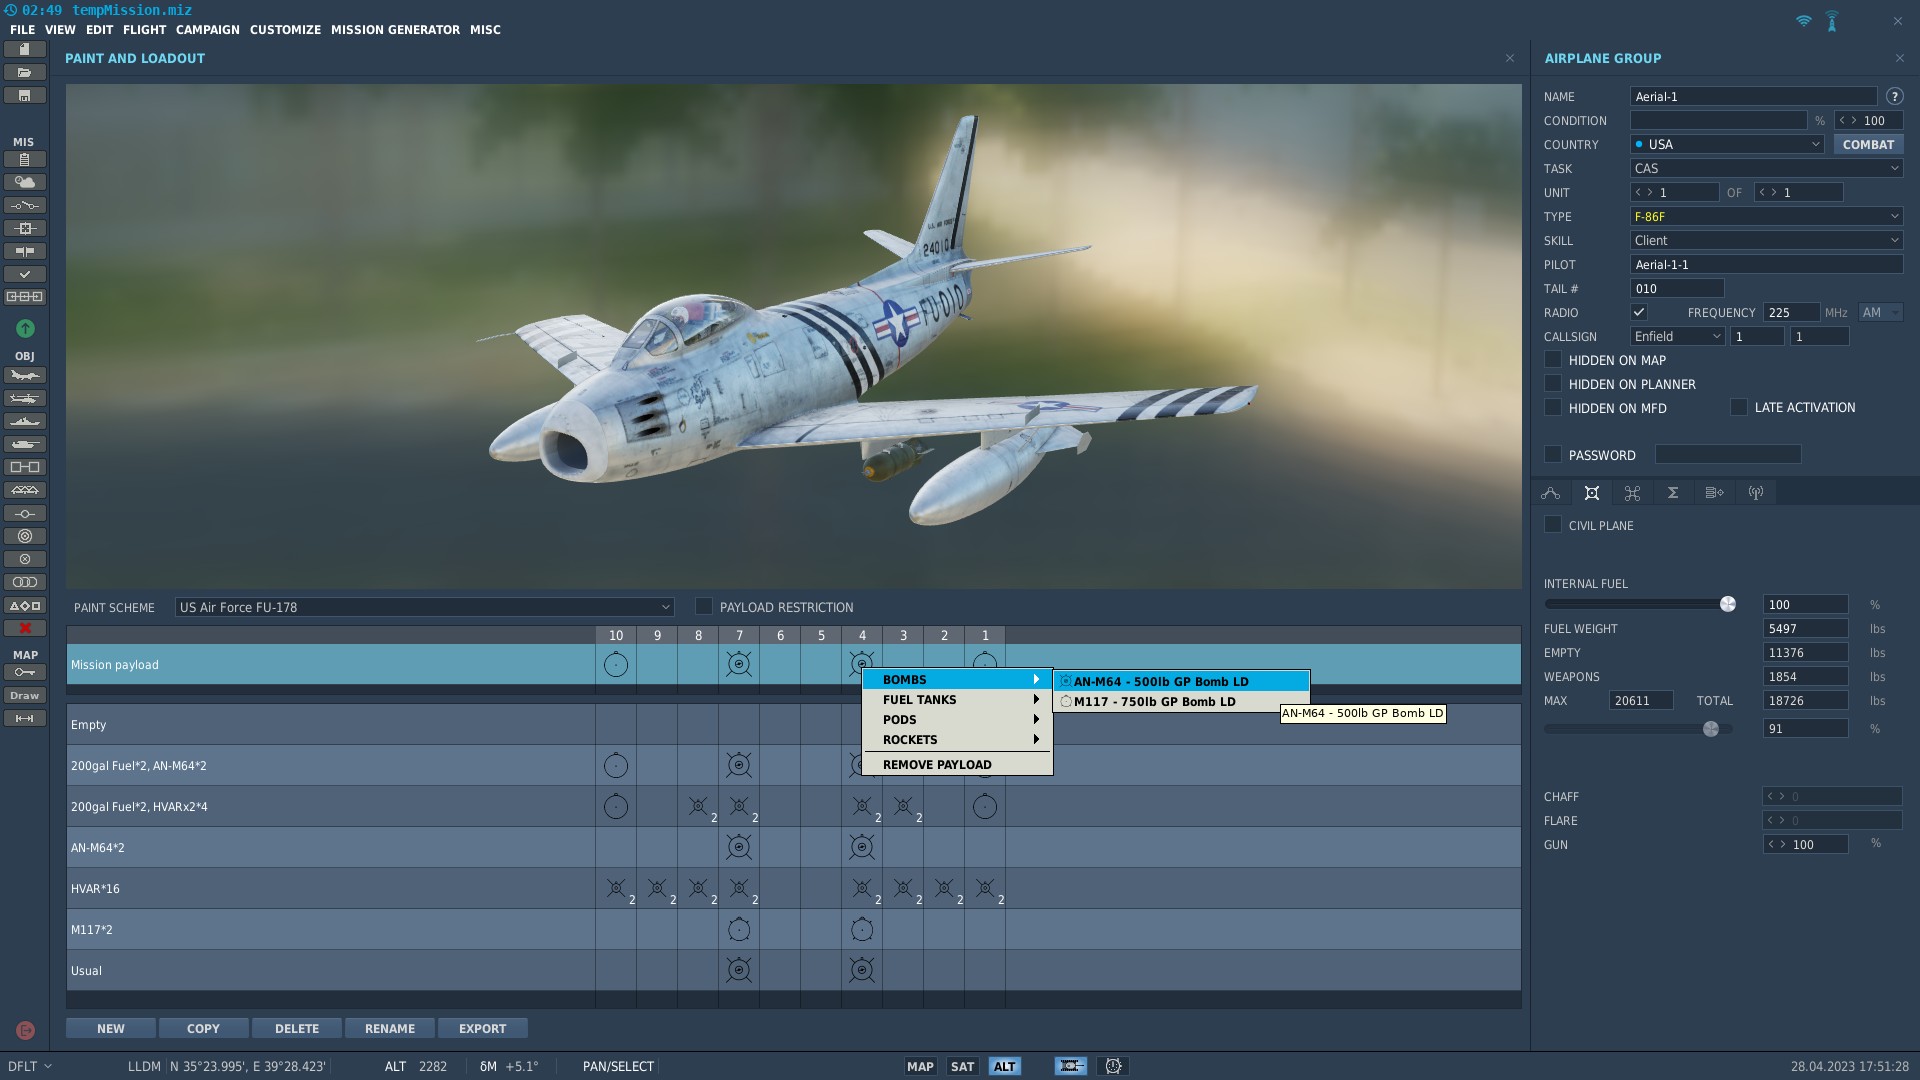
Task: Open the Country dropdown showing USA
Action: 1727,144
